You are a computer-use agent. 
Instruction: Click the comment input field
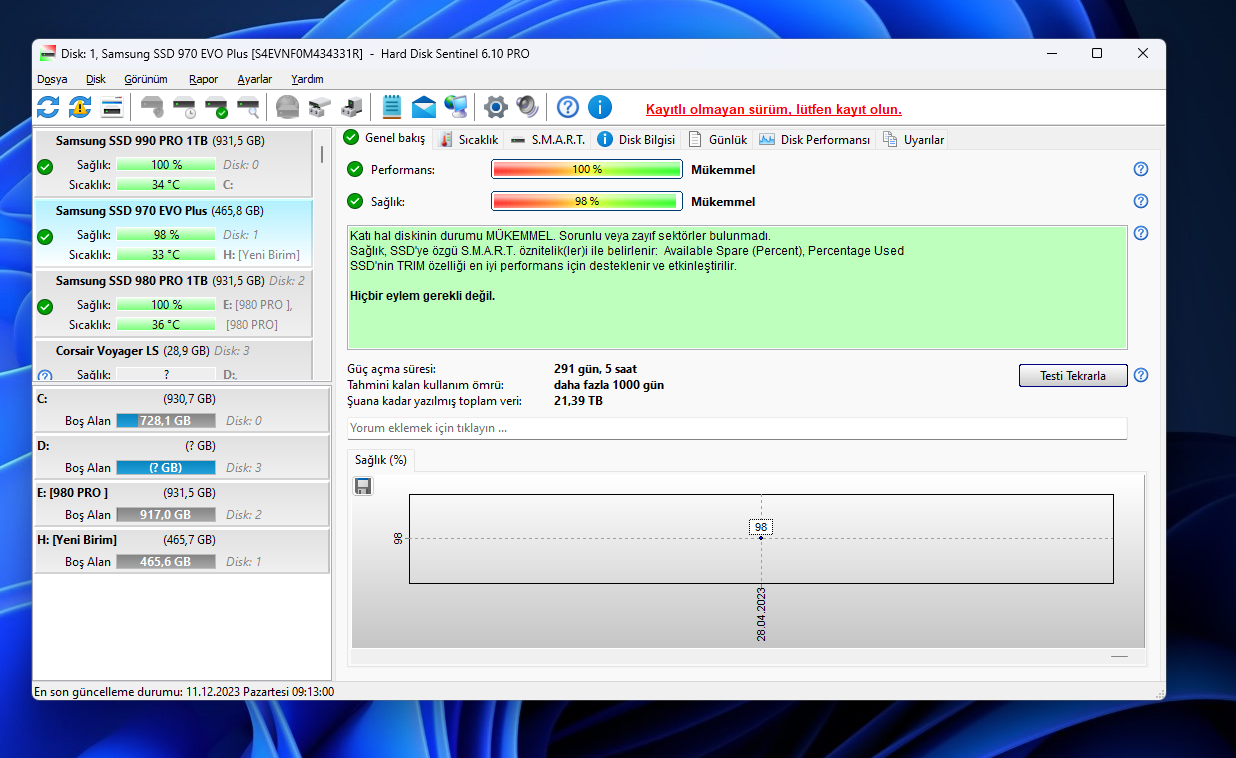[737, 428]
